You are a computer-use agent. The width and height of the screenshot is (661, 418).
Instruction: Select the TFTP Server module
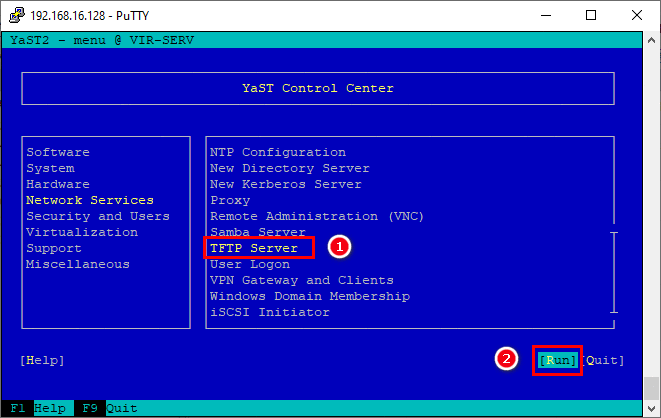(254, 248)
